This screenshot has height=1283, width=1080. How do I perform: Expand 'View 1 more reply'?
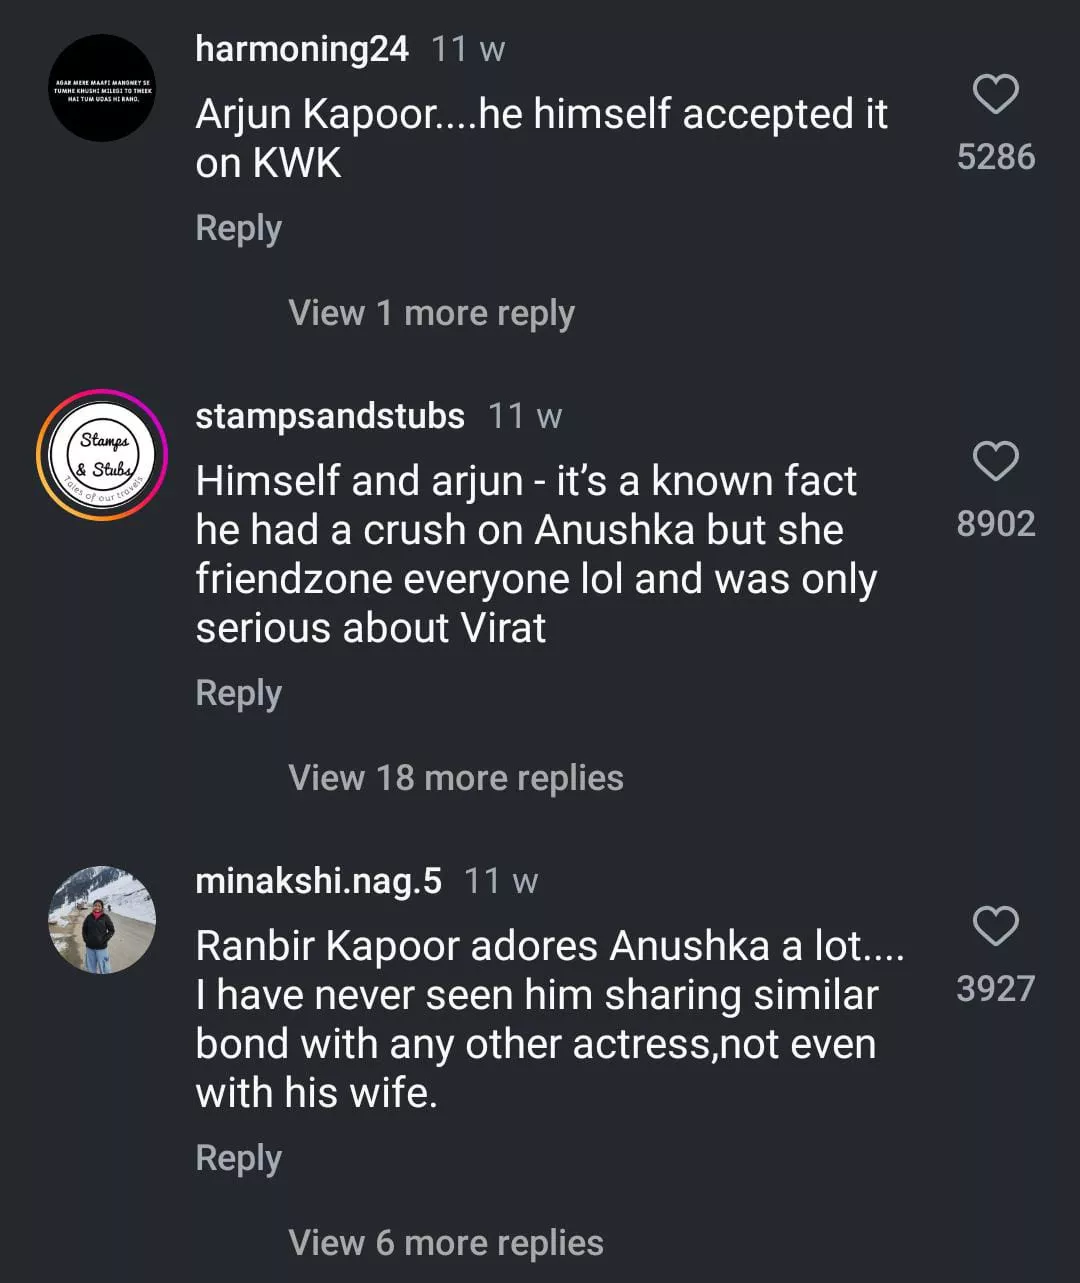(431, 313)
